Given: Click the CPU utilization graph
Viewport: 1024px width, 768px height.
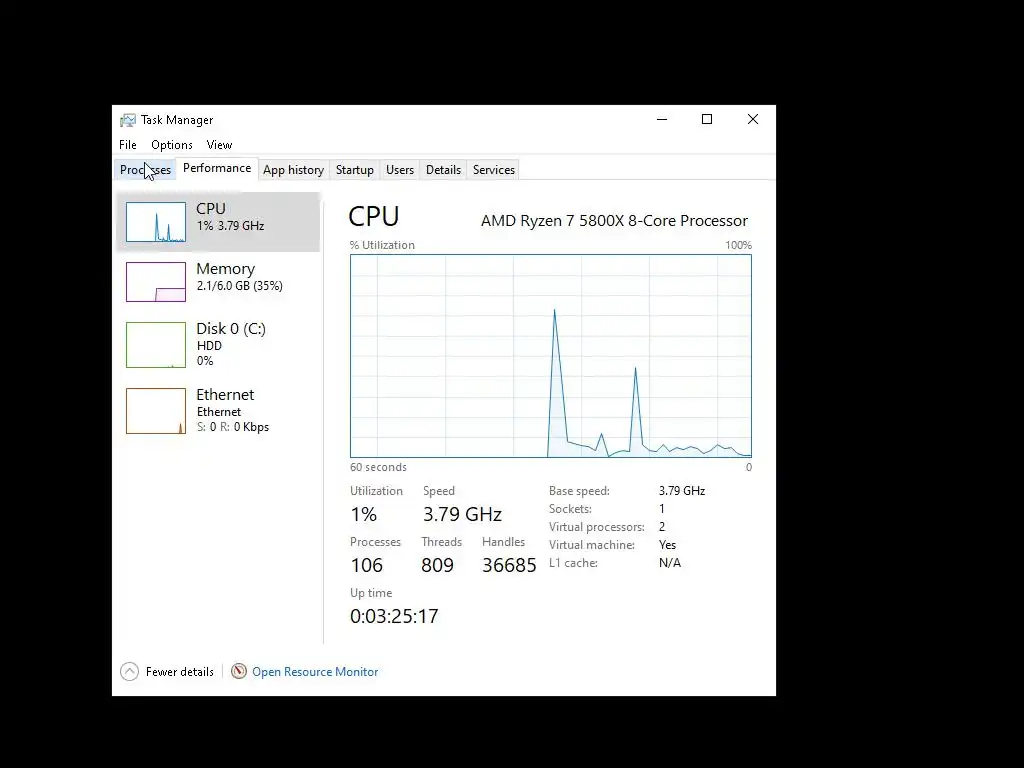Looking at the screenshot, I should pos(551,356).
